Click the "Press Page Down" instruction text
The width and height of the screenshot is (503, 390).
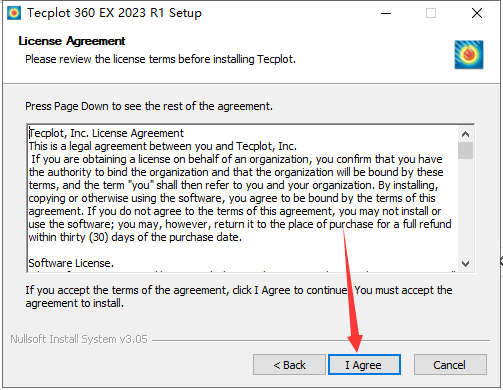149,106
